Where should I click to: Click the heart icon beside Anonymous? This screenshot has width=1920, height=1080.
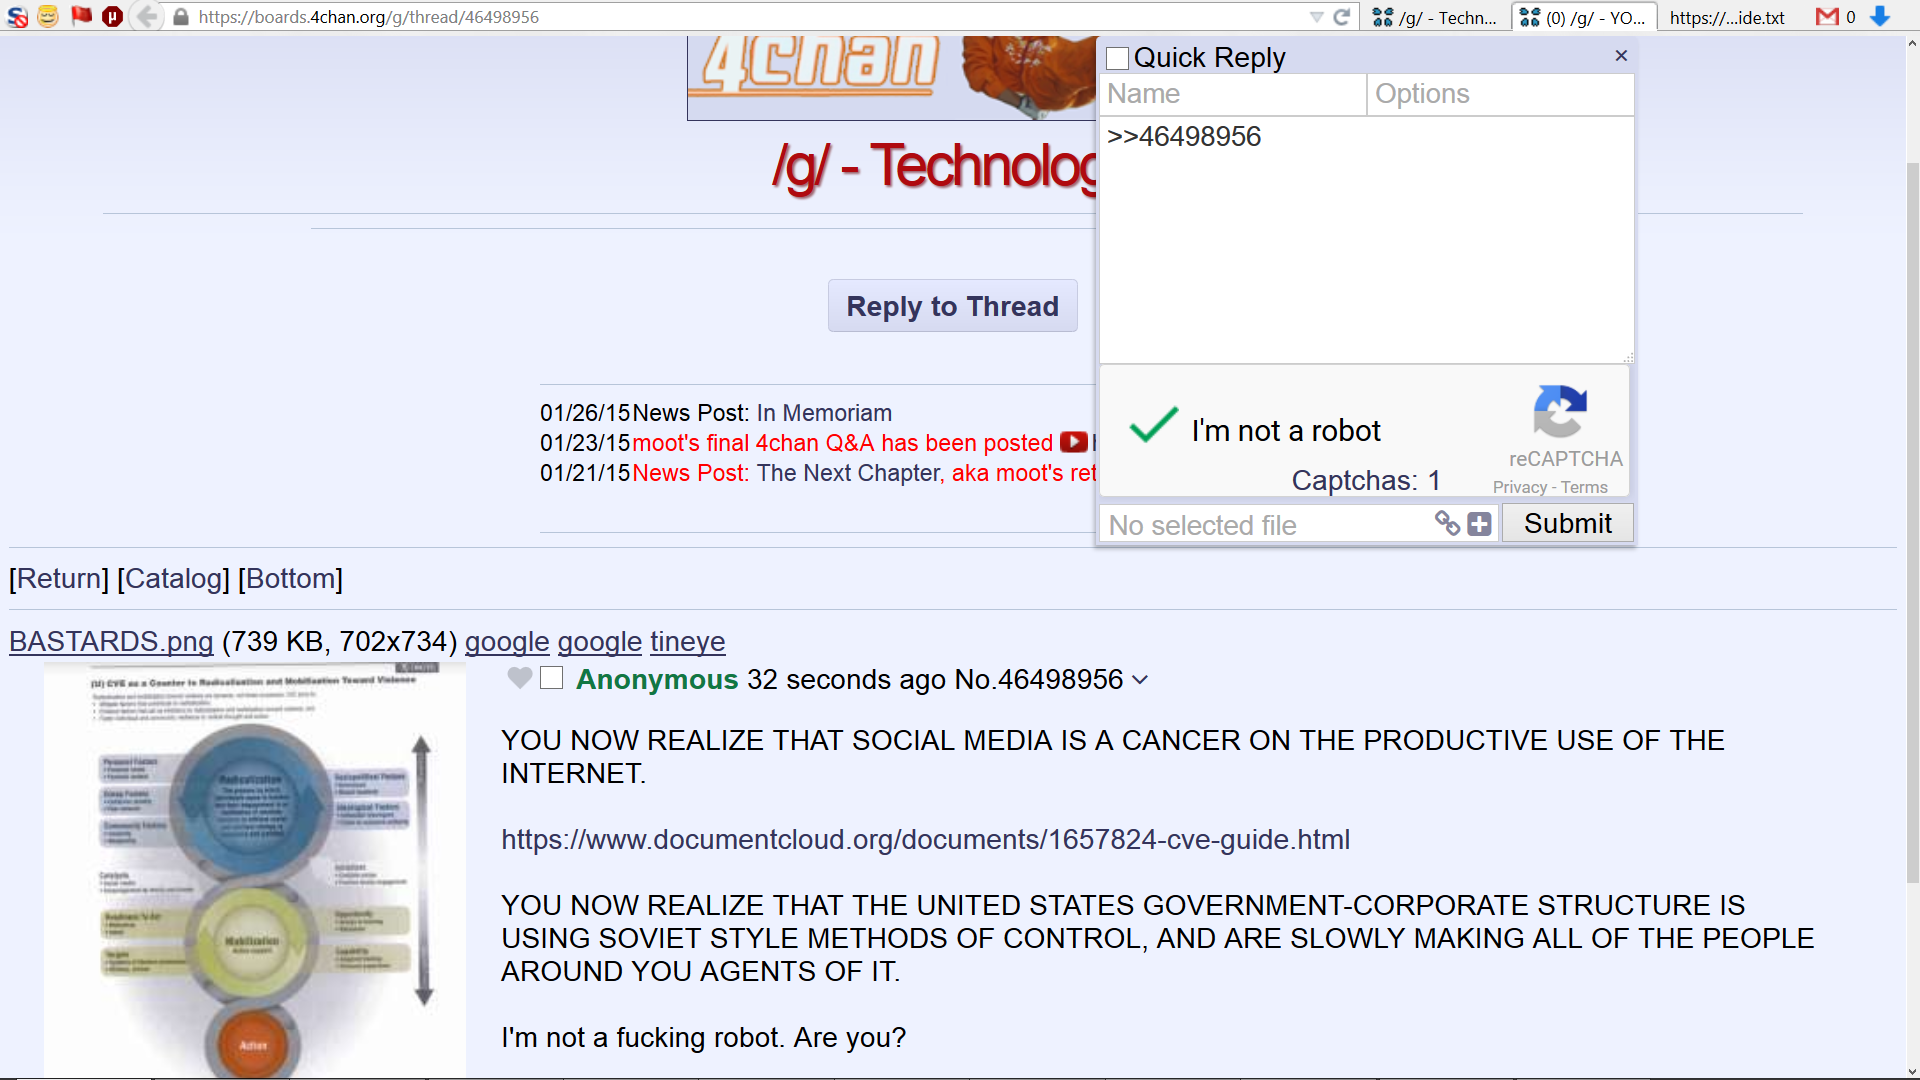[520, 678]
